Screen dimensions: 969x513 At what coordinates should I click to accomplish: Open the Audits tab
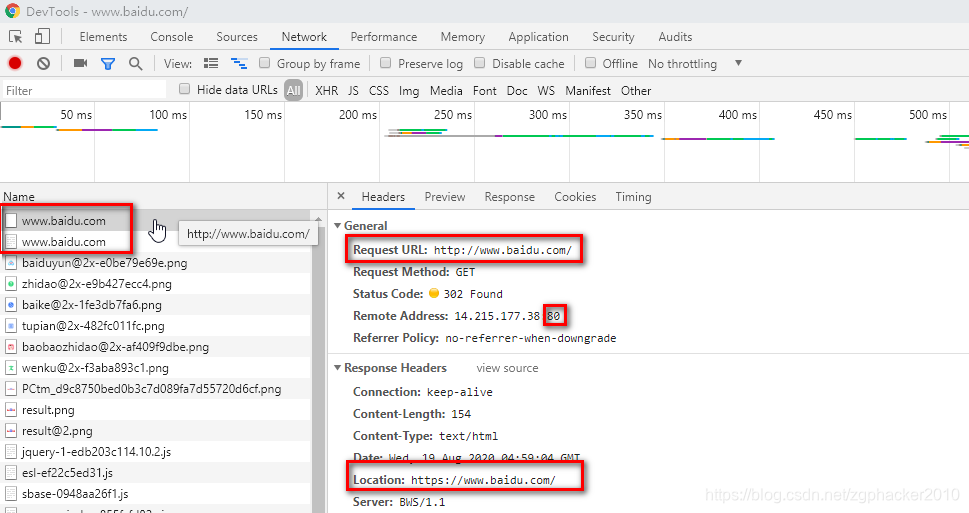tap(675, 36)
